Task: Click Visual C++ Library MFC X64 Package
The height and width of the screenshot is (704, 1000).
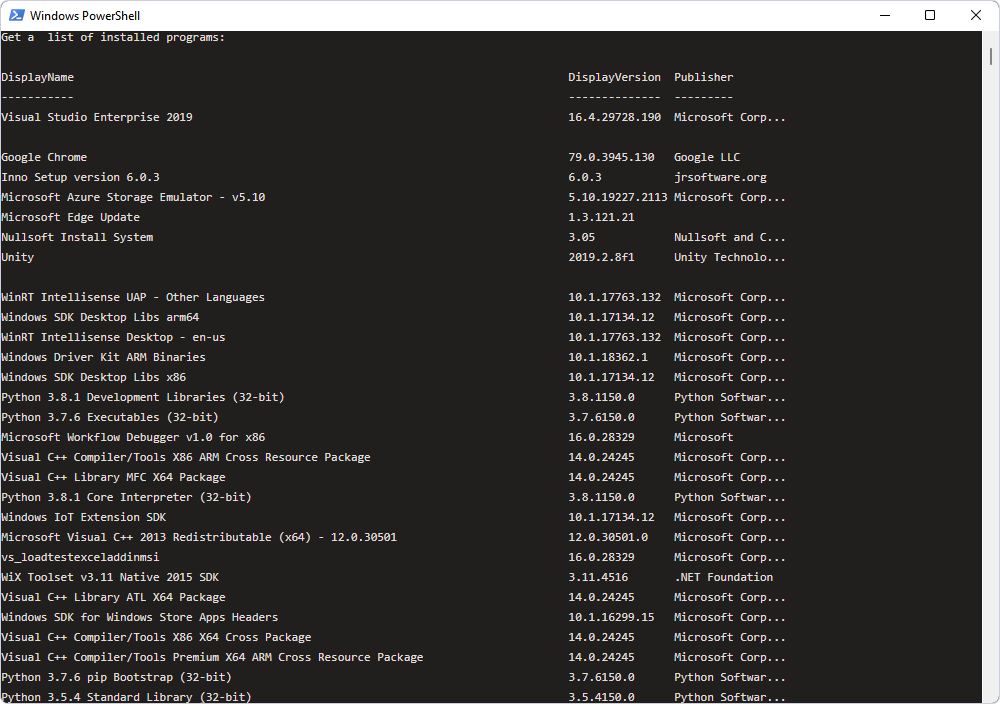Action: click(114, 478)
